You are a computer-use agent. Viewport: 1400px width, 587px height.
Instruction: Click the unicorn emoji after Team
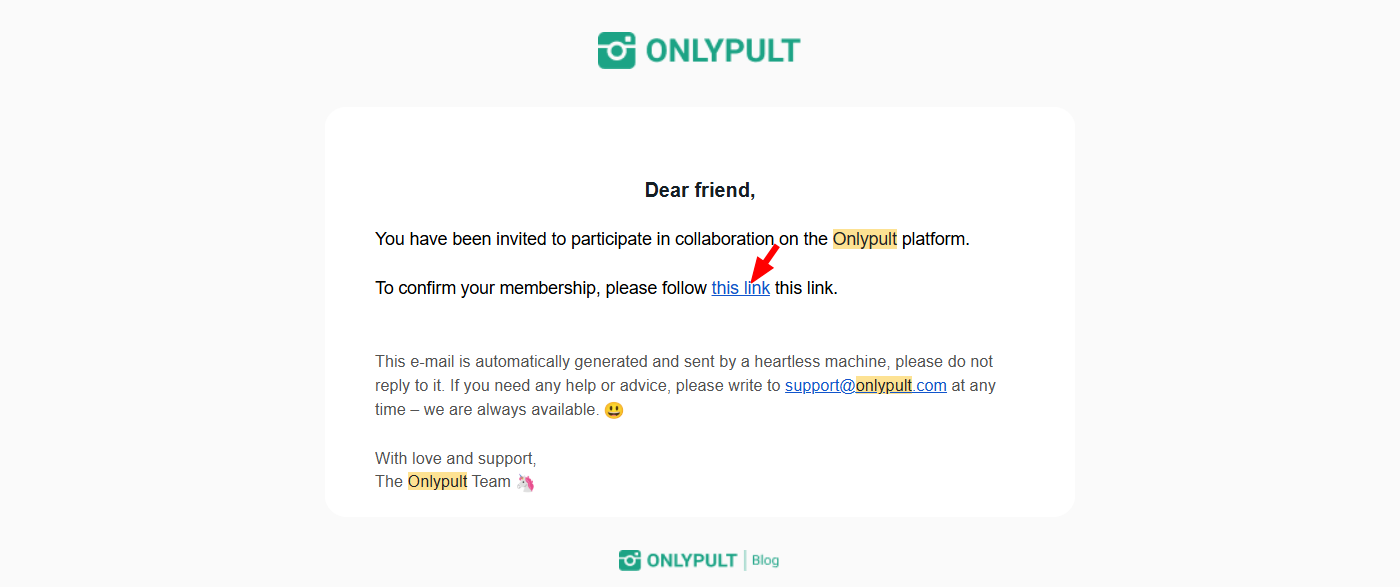click(526, 482)
